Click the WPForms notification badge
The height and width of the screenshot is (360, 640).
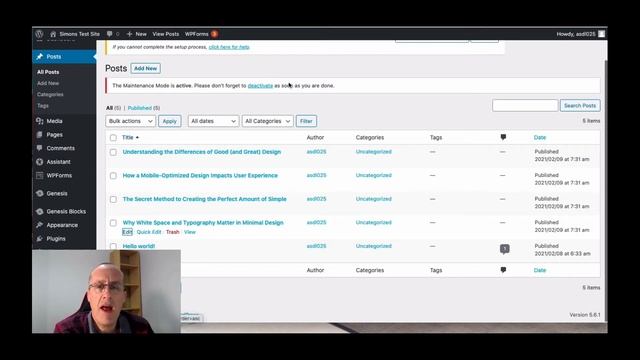(214, 34)
